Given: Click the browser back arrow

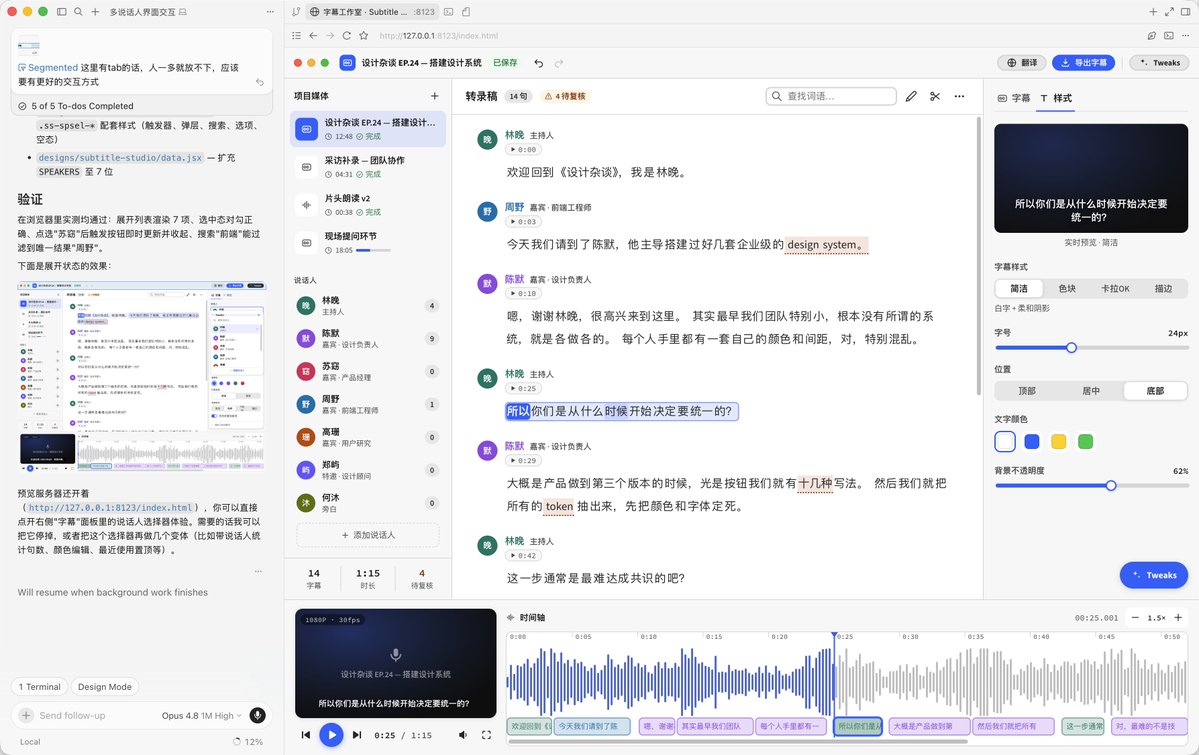Looking at the screenshot, I should (x=313, y=36).
